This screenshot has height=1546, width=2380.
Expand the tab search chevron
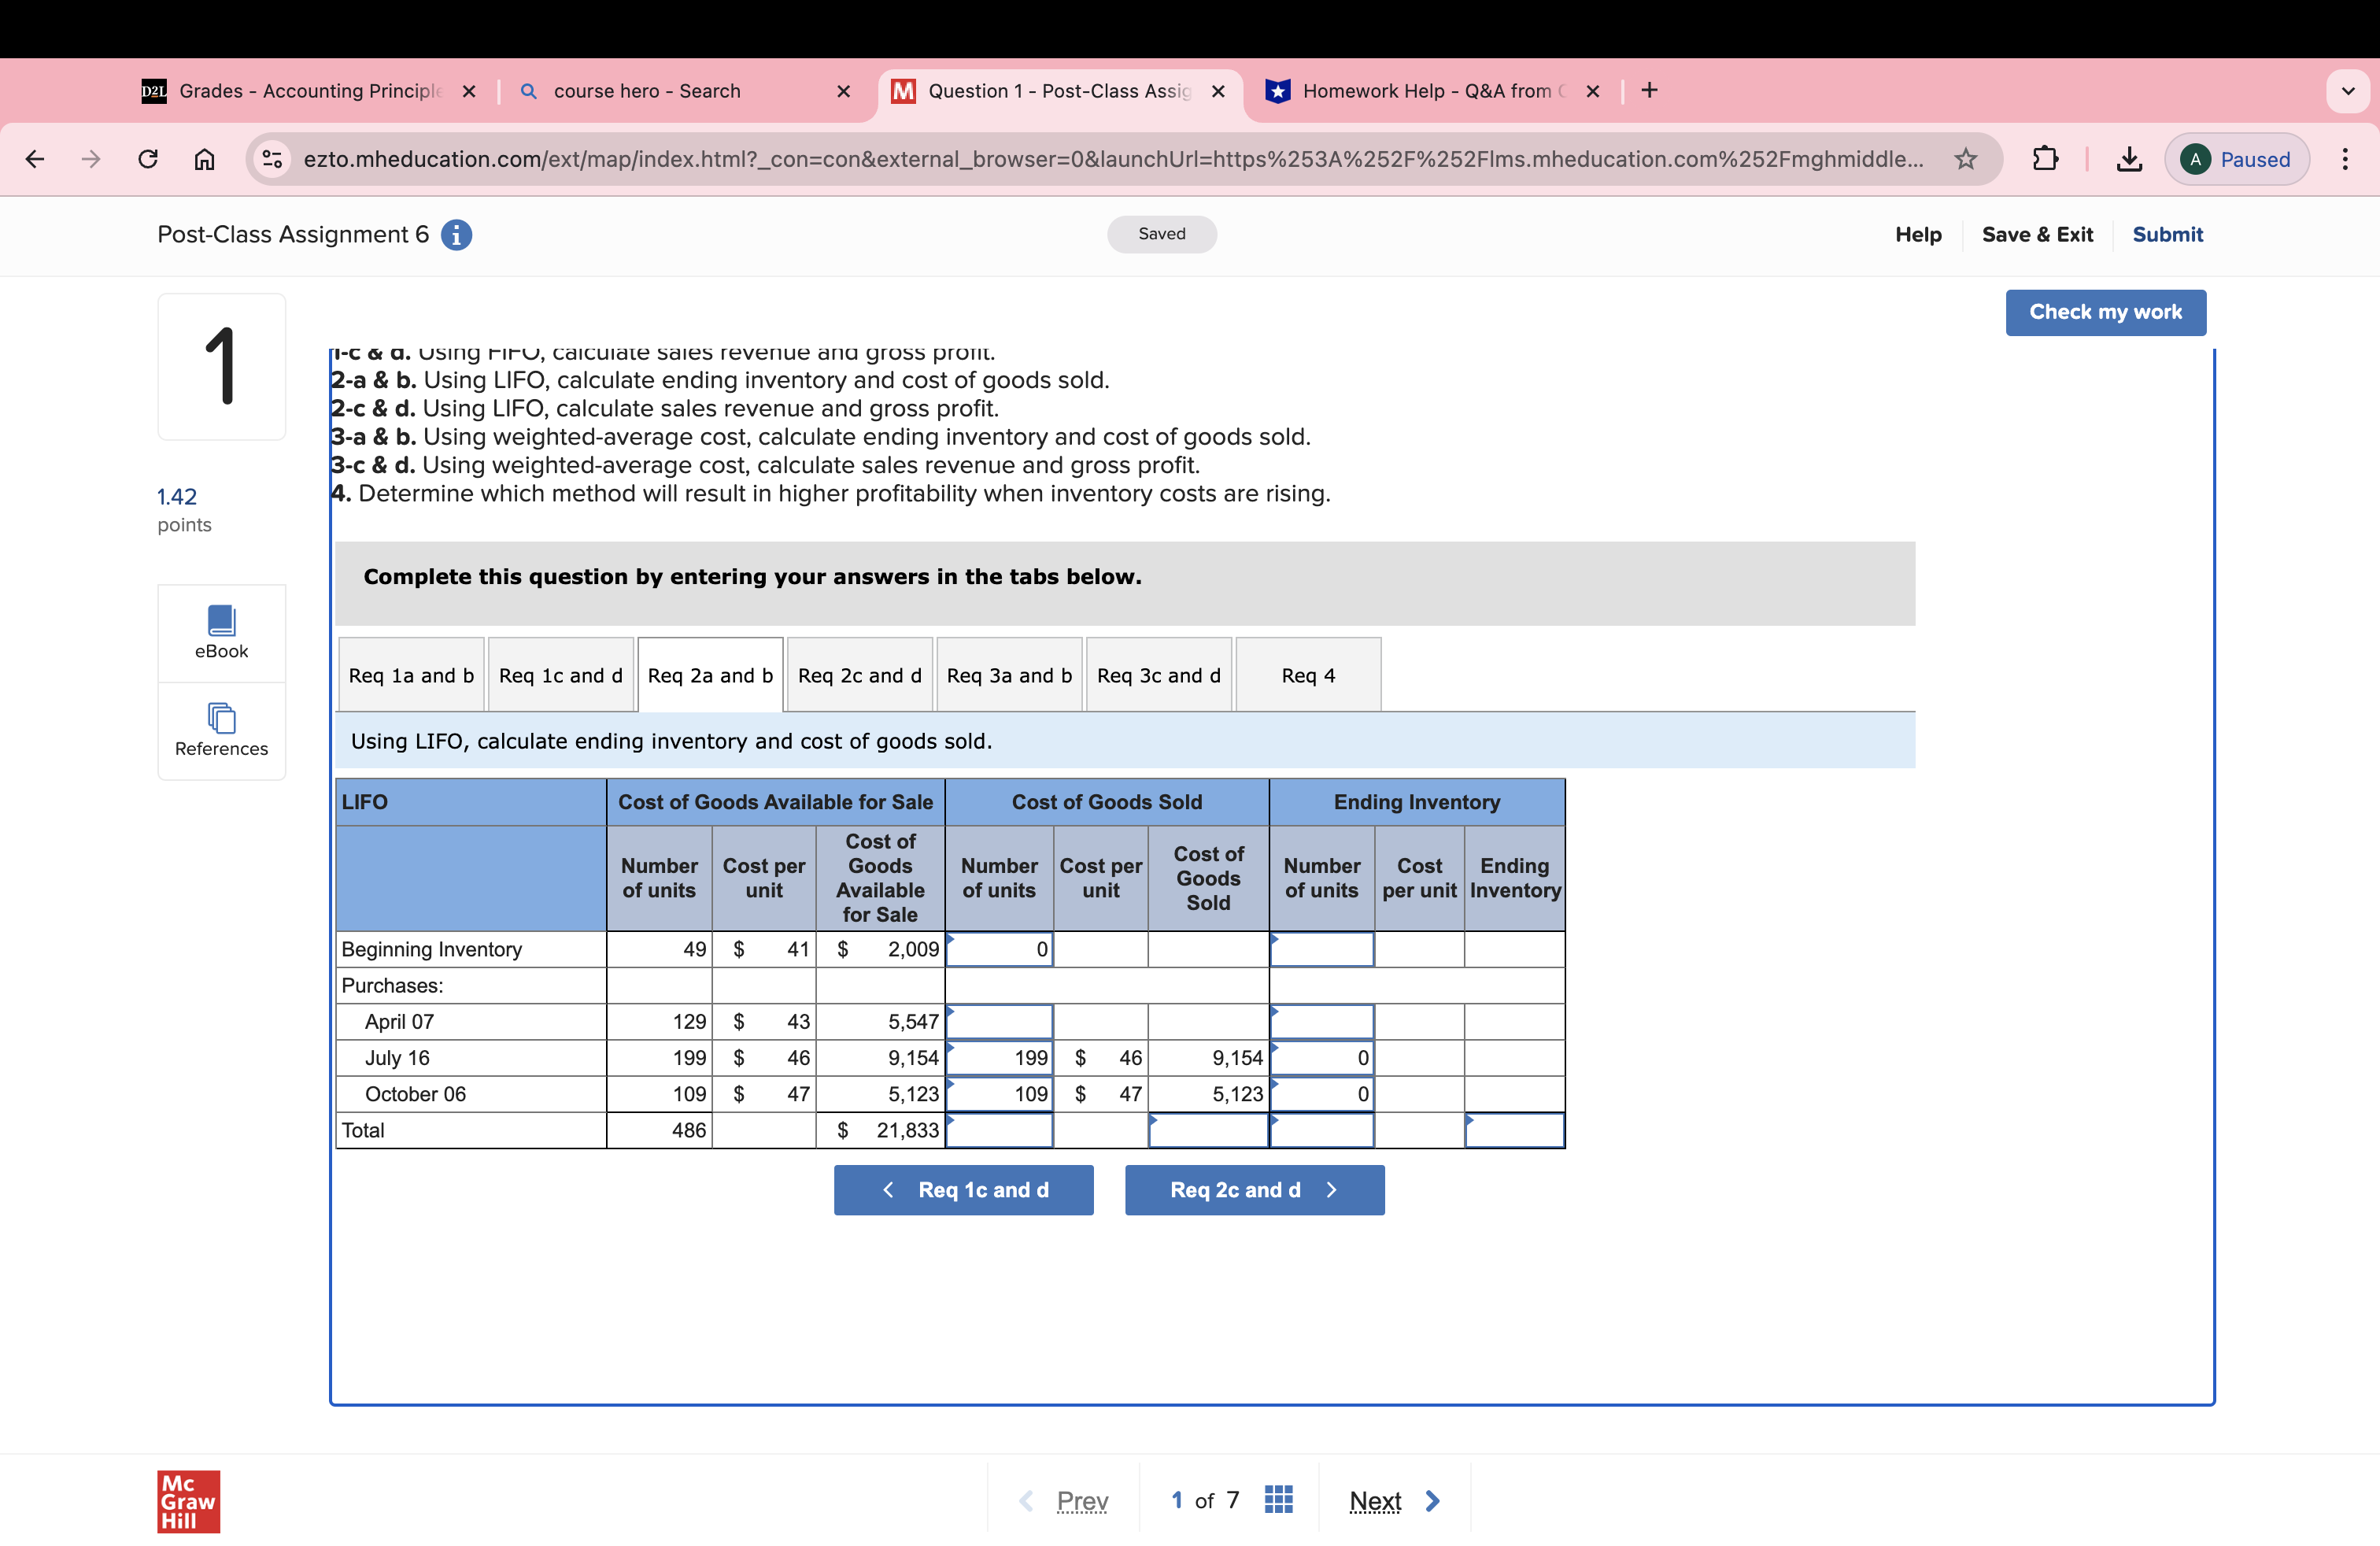[x=2349, y=90]
